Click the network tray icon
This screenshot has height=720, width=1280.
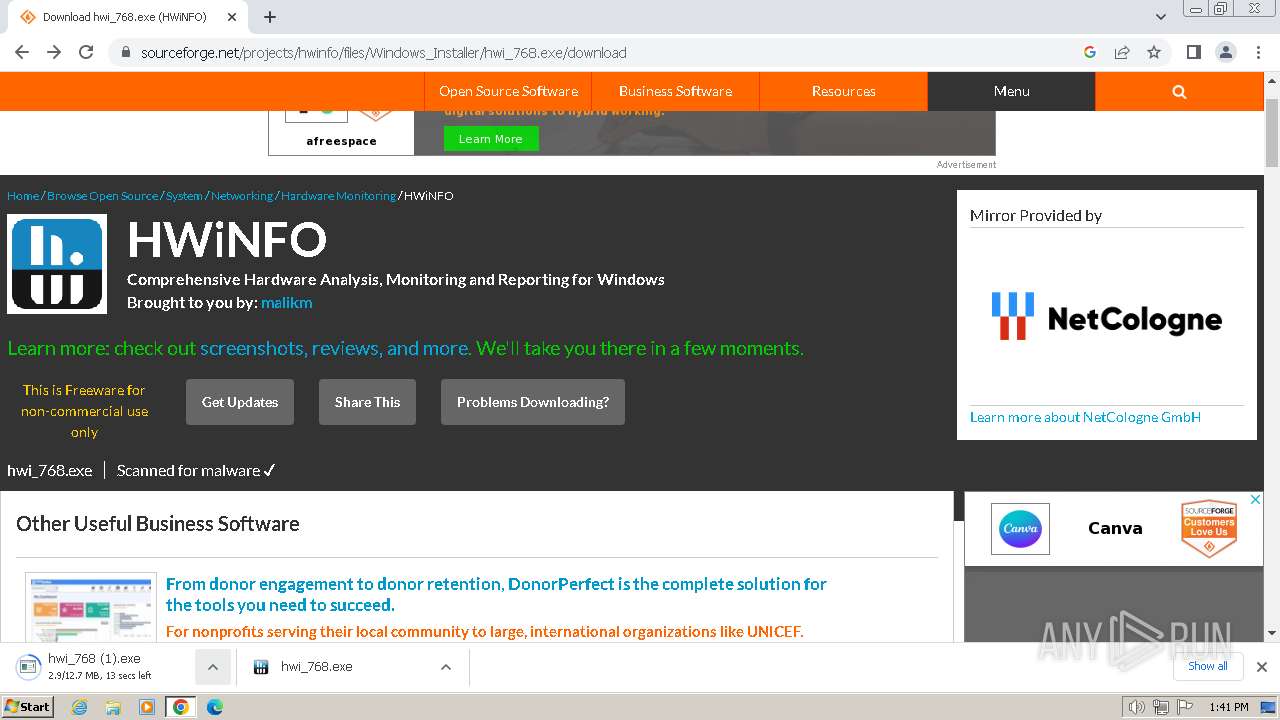[x=1161, y=707]
